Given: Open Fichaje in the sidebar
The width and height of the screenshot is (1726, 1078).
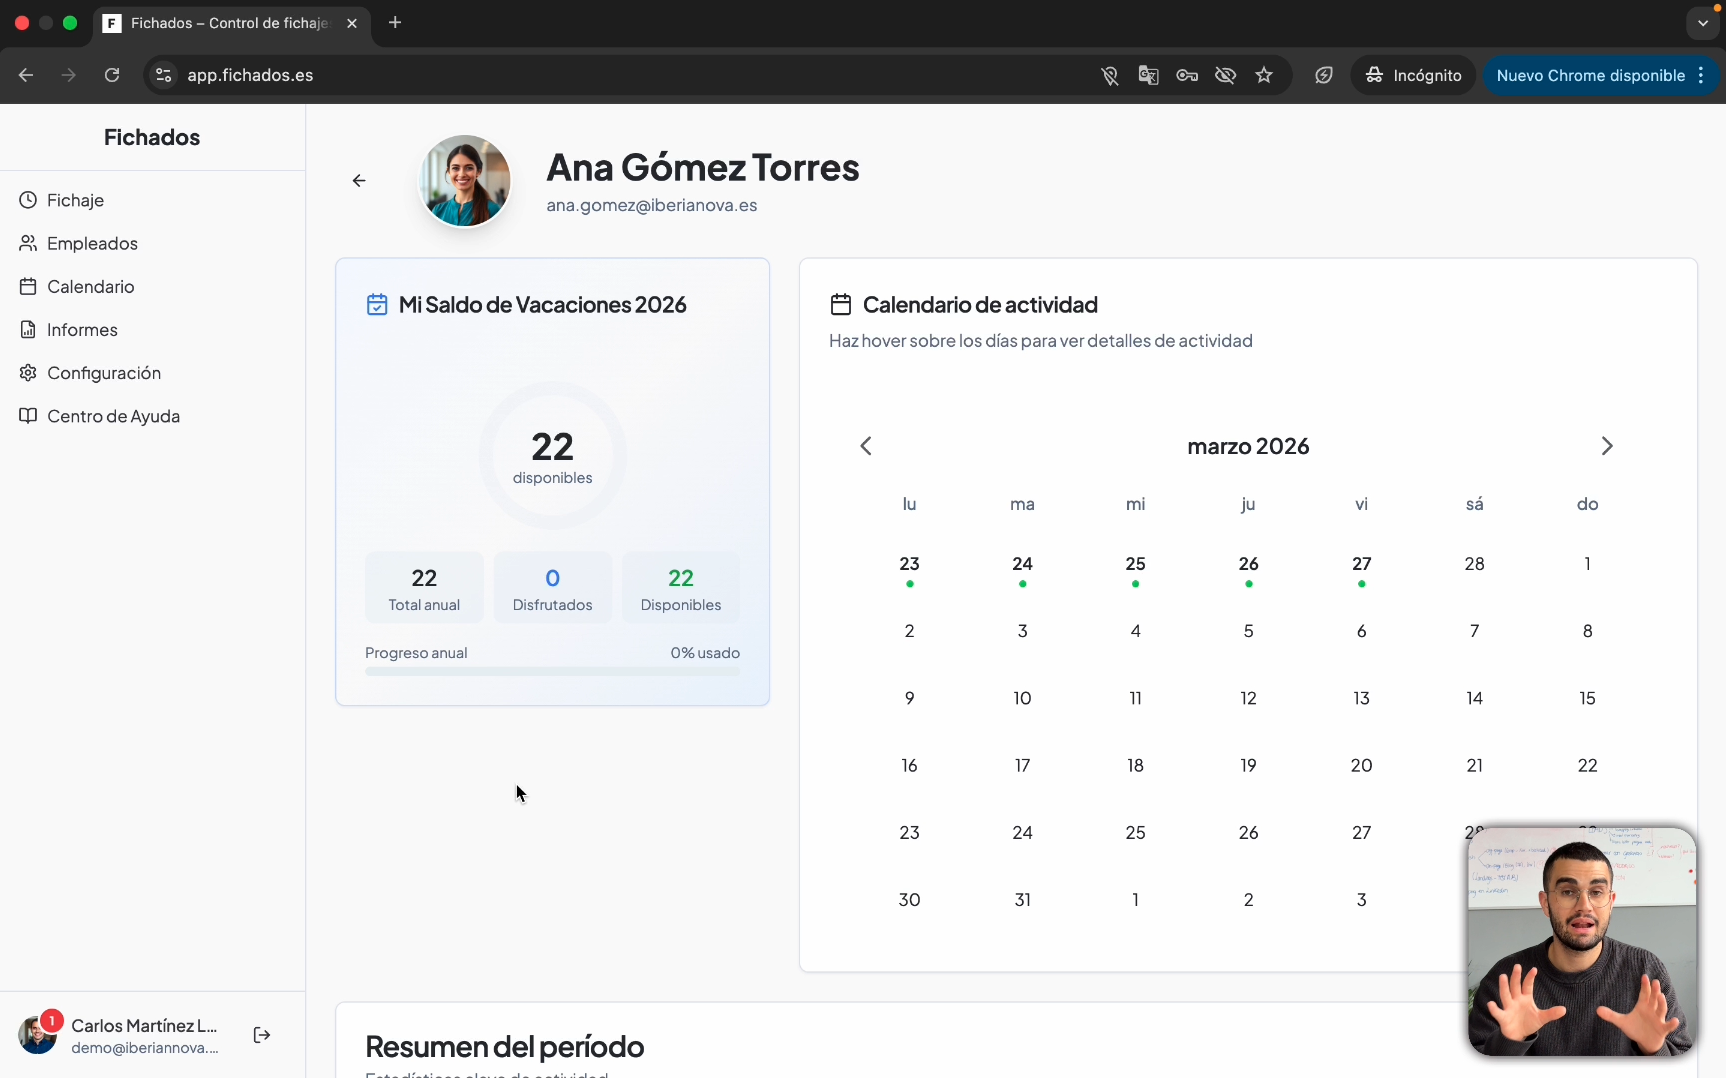Looking at the screenshot, I should 75,200.
